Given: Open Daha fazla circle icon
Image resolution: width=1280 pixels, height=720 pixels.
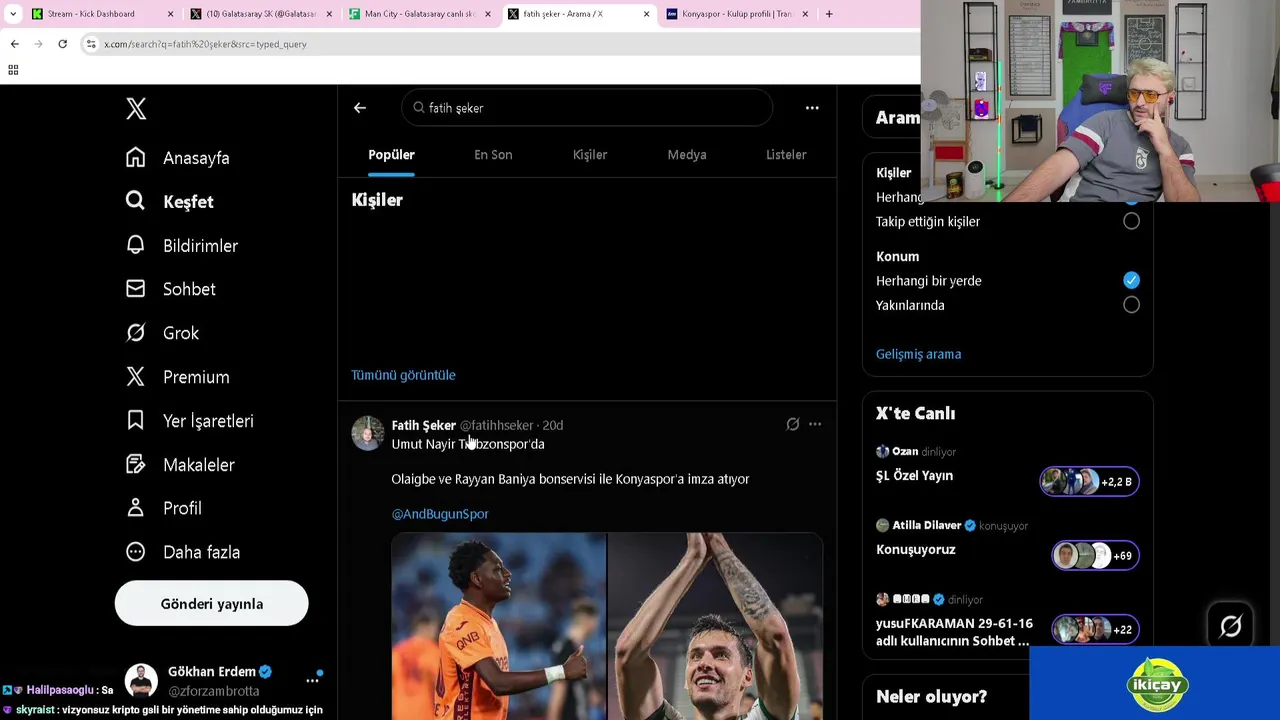Looking at the screenshot, I should (135, 551).
